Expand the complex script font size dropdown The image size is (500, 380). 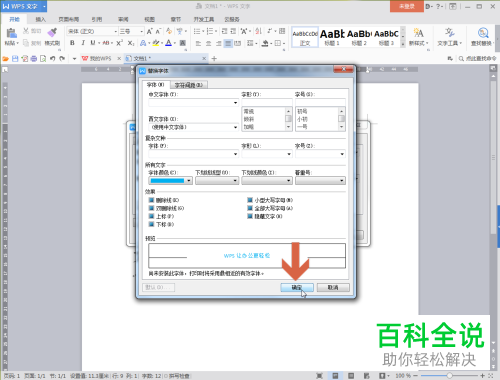coord(342,154)
